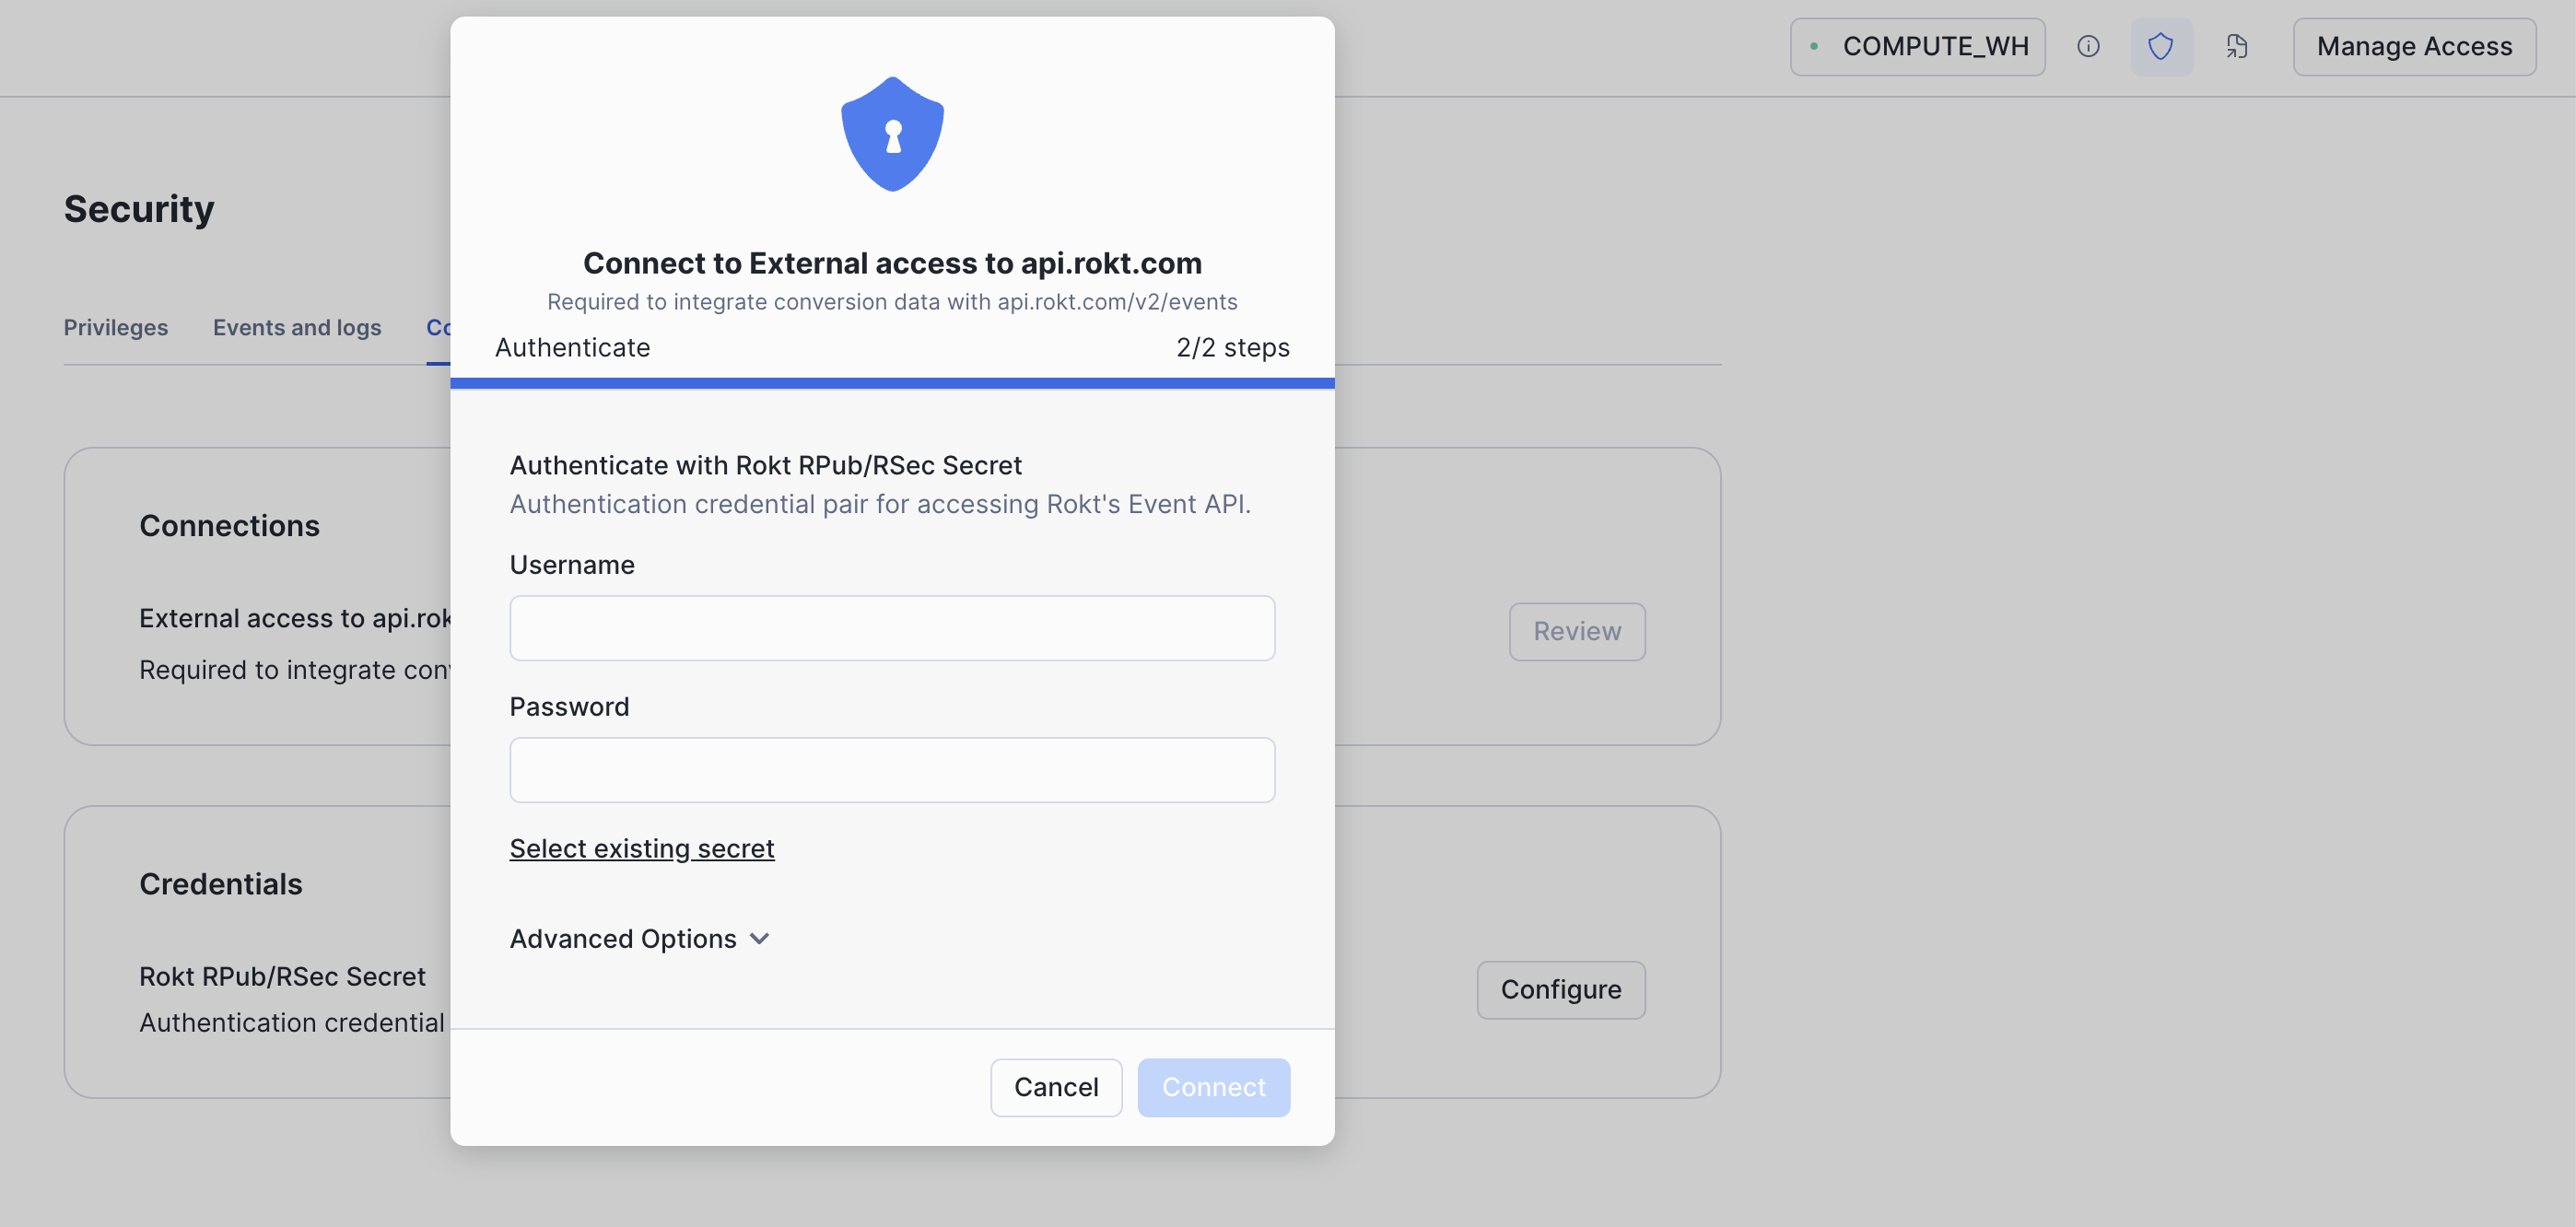Image resolution: width=2576 pixels, height=1227 pixels.
Task: Click the blue shield lock icon in dialog
Action: 892,134
